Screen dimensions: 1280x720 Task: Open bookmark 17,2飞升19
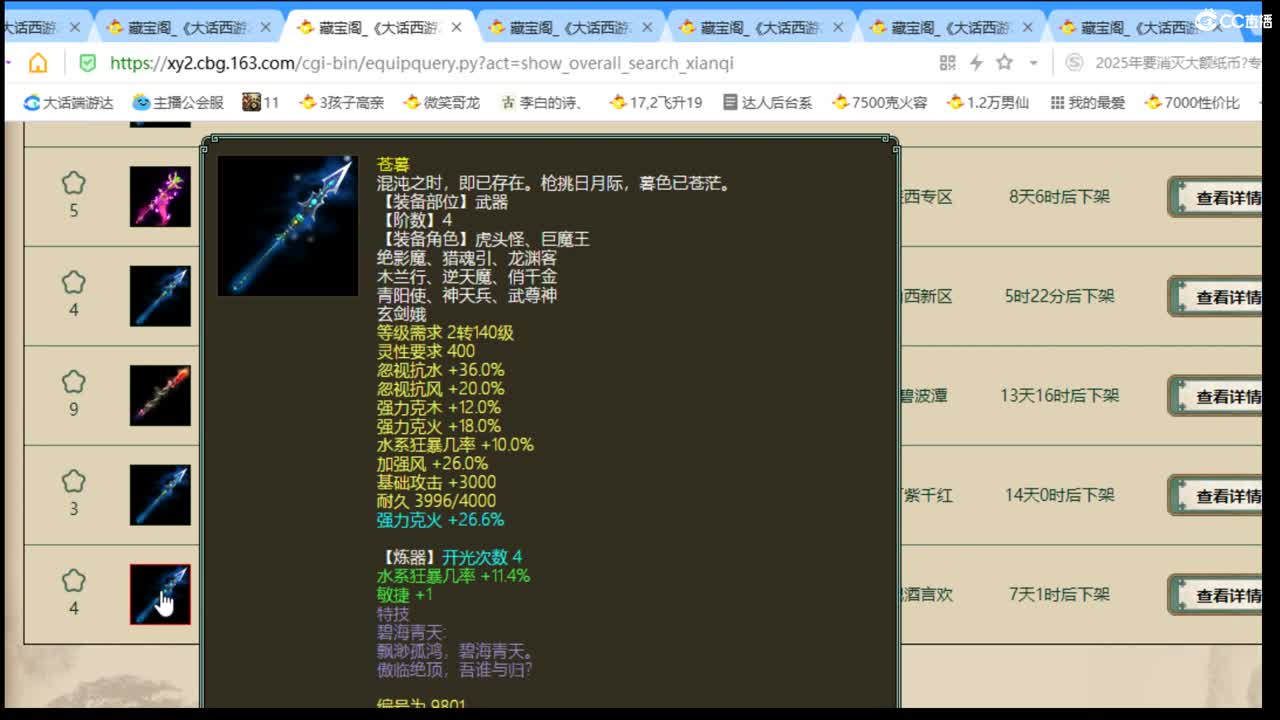tap(655, 102)
